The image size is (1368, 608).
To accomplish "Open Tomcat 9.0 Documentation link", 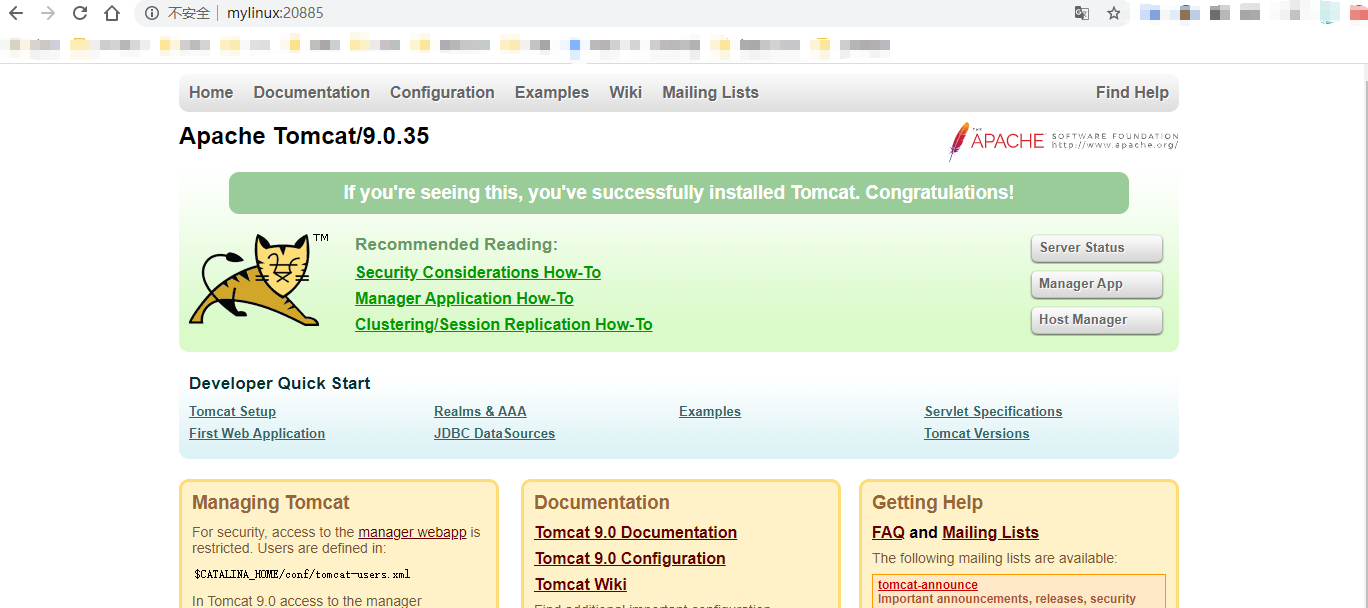I will tap(636, 532).
